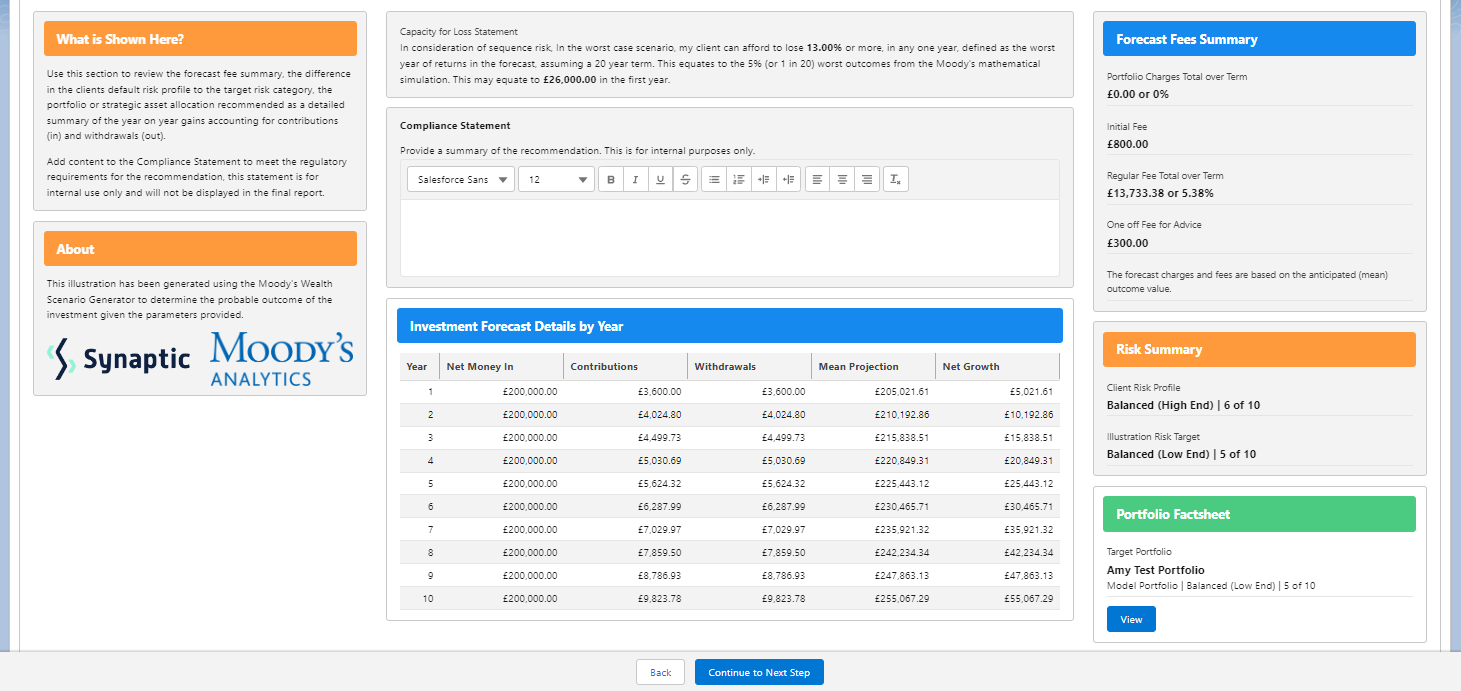Align text left in the editor
Viewport: 1461px width, 691px height.
818,180
